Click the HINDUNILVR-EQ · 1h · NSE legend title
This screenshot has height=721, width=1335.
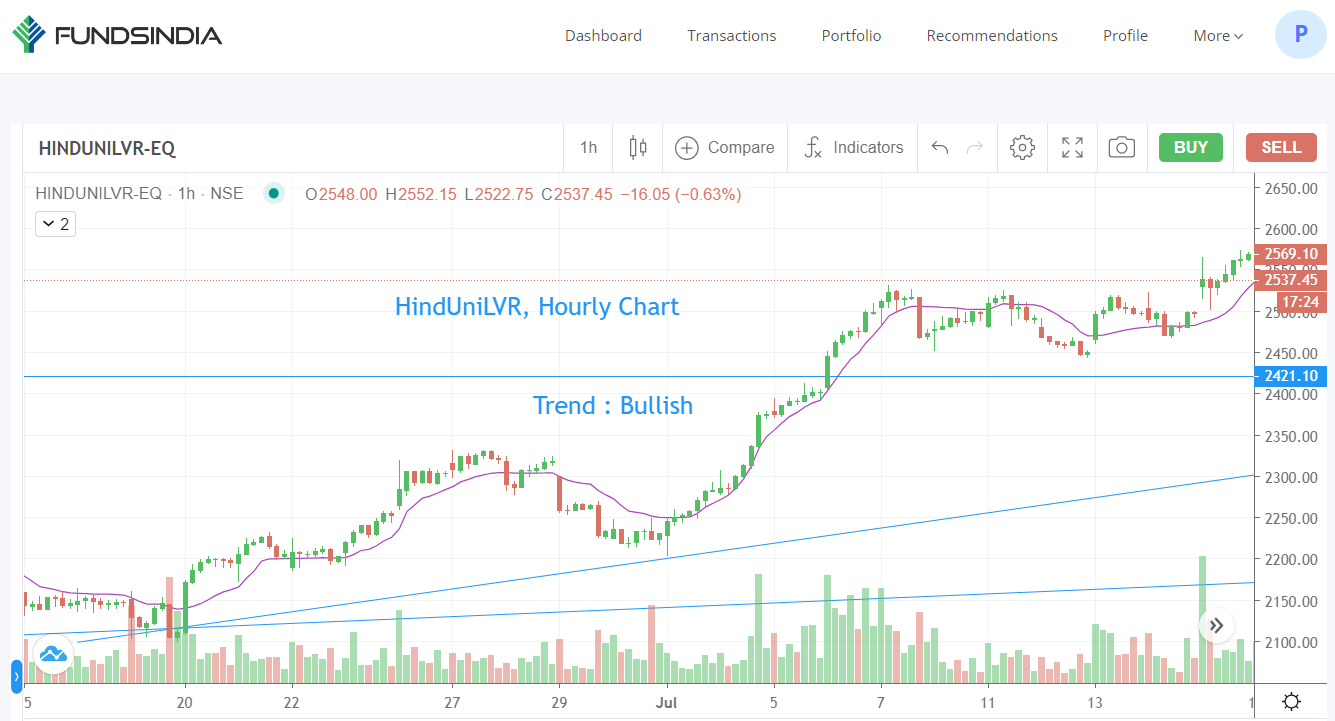pos(139,194)
